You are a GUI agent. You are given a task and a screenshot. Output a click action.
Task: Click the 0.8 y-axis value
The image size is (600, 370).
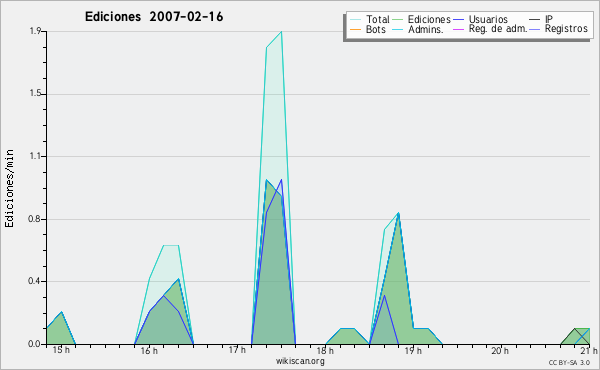tap(35, 219)
